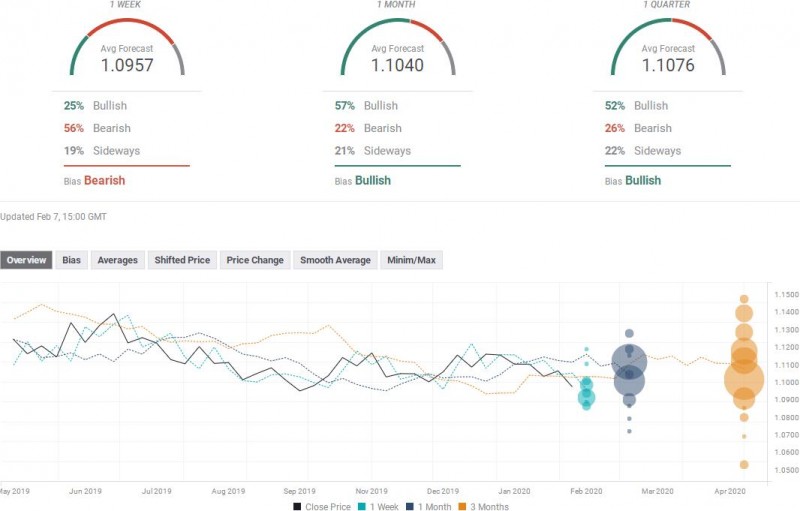Toggle Close Price series in legend
The width and height of the screenshot is (800, 511).
(322, 506)
